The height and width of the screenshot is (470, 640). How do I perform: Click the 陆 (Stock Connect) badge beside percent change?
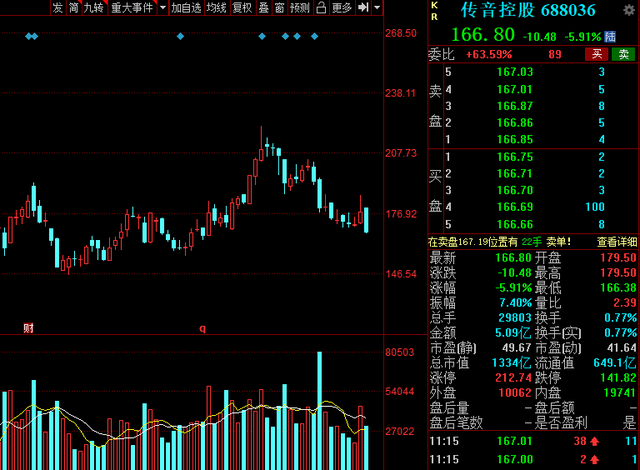click(x=610, y=37)
